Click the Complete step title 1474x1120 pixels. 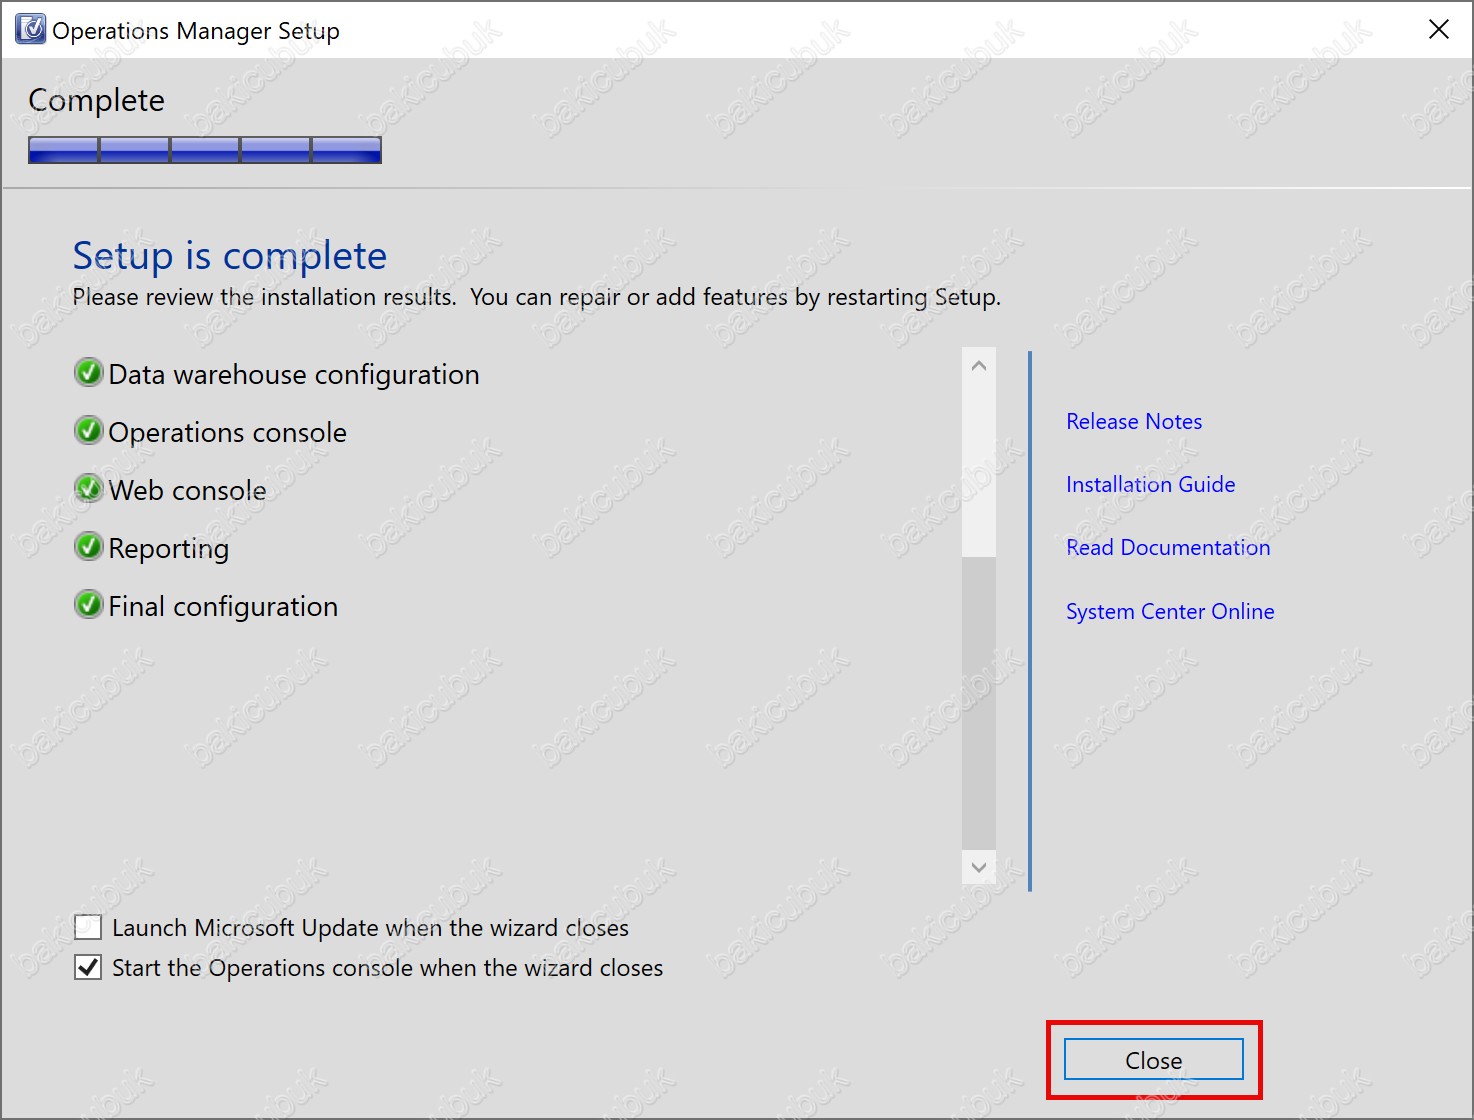pyautogui.click(x=97, y=101)
